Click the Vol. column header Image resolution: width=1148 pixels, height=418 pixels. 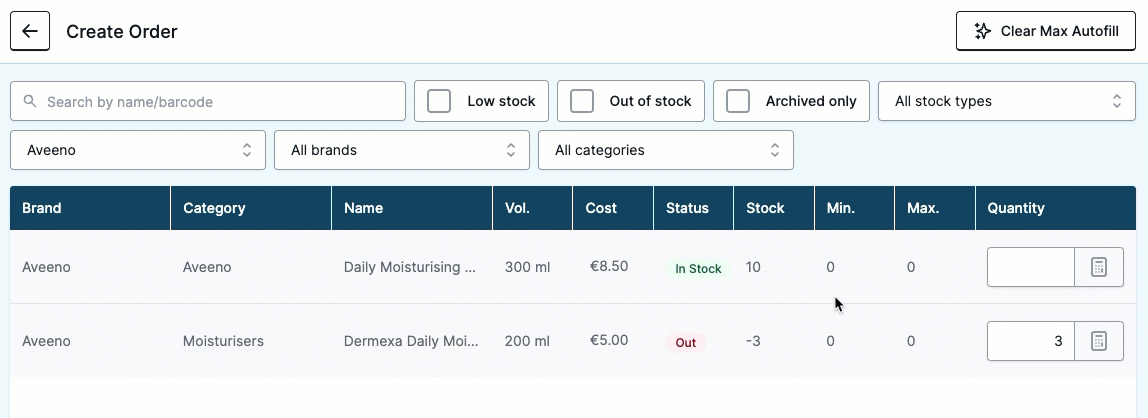pos(533,208)
